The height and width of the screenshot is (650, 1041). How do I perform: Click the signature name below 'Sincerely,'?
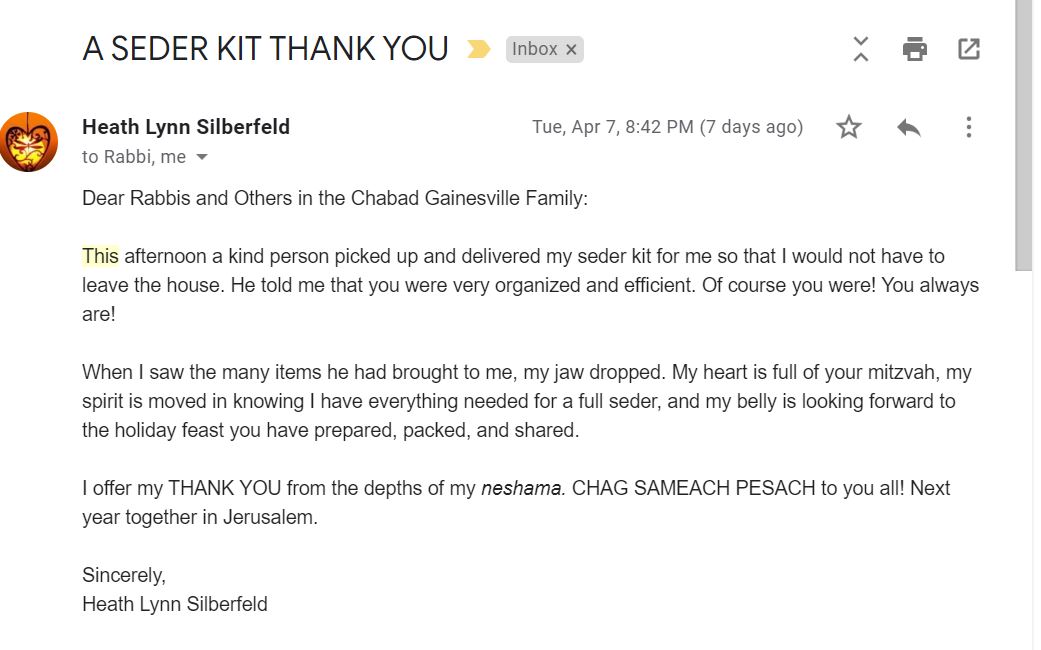point(175,604)
